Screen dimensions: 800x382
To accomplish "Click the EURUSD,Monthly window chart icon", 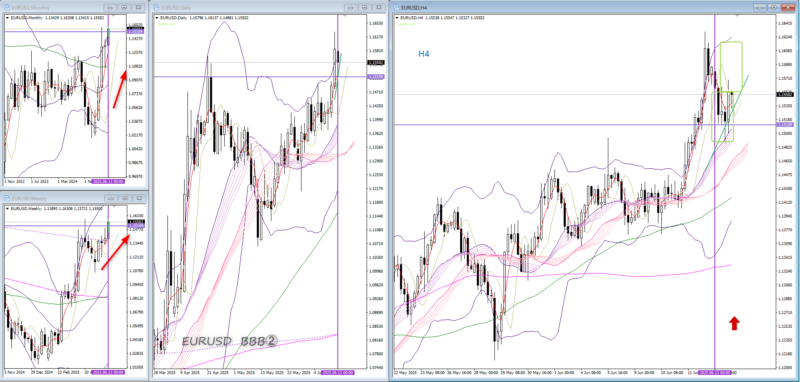I will [x=7, y=8].
